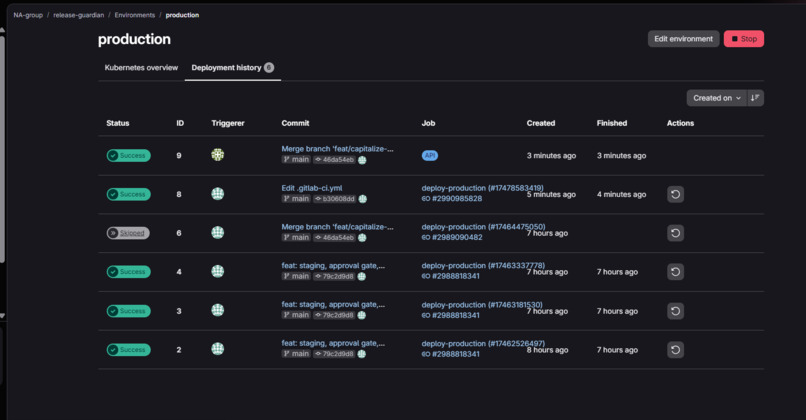The width and height of the screenshot is (806, 420).
Task: Open pipeline #2988818341 in deployment 2 row
Action: (x=451, y=354)
